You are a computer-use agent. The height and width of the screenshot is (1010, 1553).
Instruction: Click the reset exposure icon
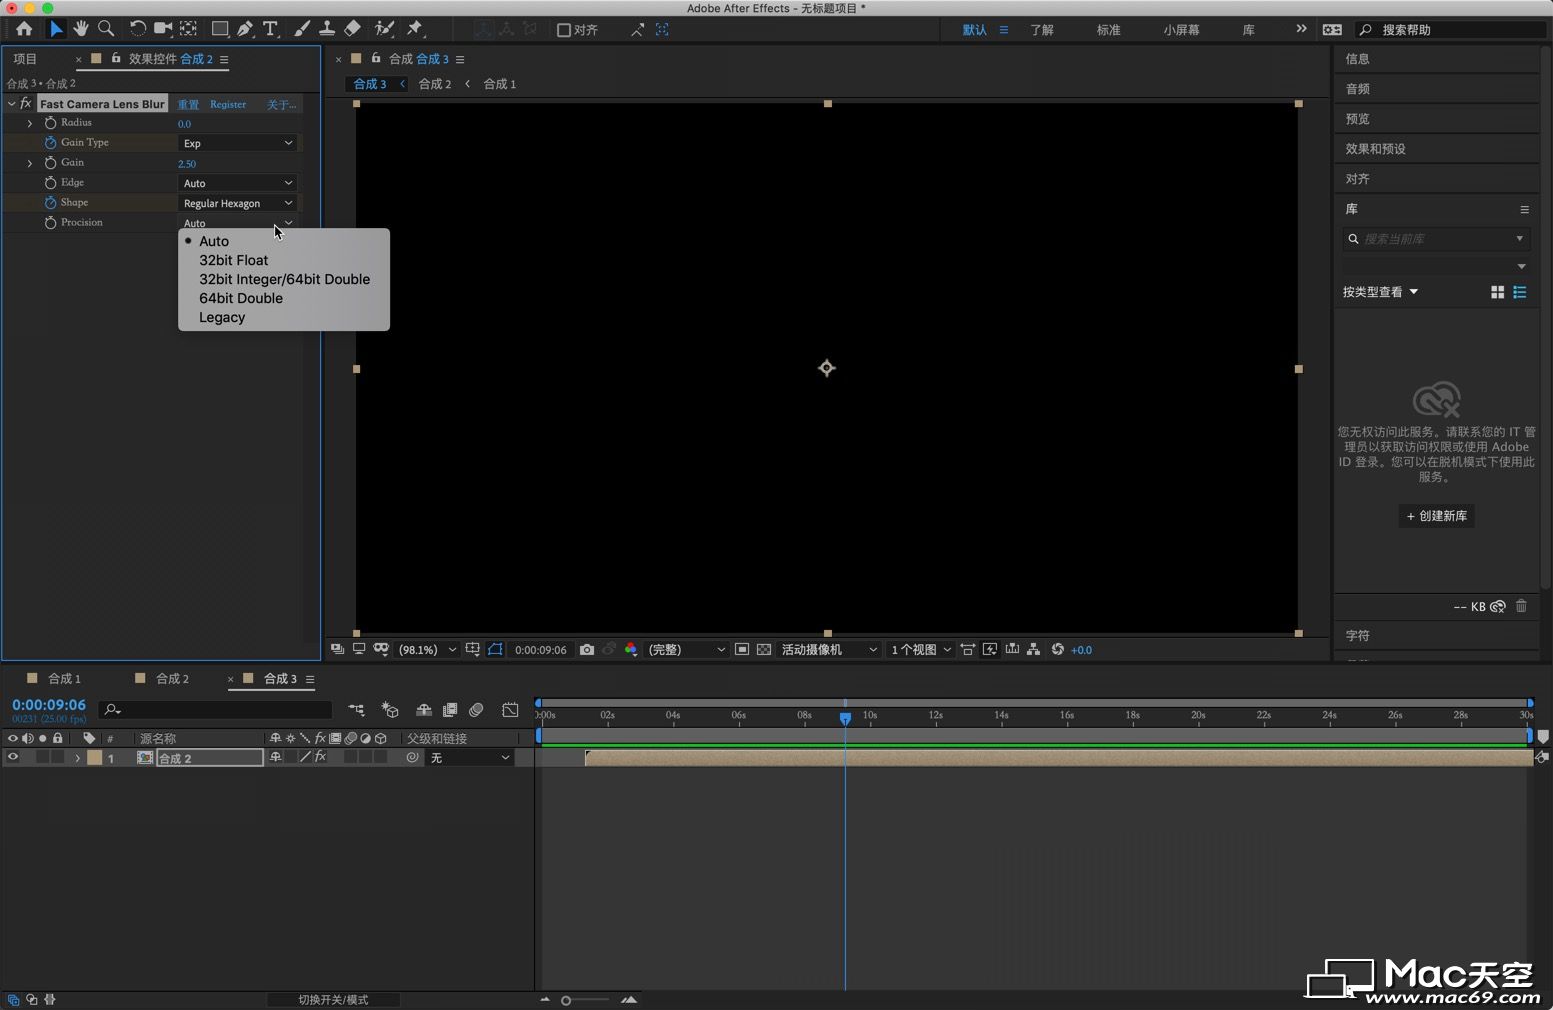[1057, 649]
